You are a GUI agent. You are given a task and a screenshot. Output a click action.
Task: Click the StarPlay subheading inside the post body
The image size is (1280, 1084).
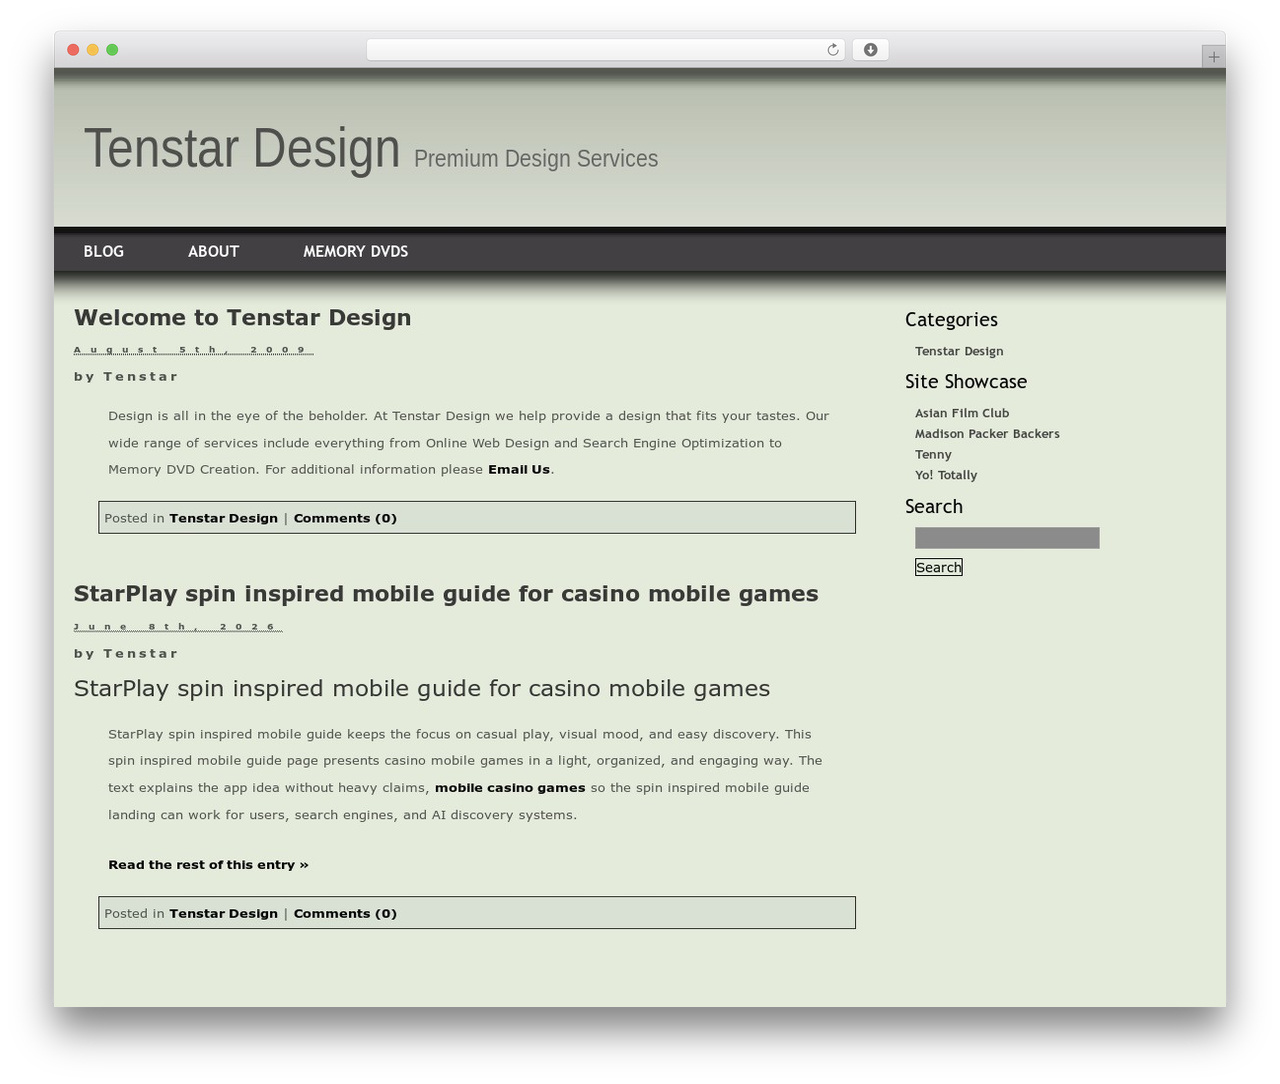pyautogui.click(x=422, y=688)
